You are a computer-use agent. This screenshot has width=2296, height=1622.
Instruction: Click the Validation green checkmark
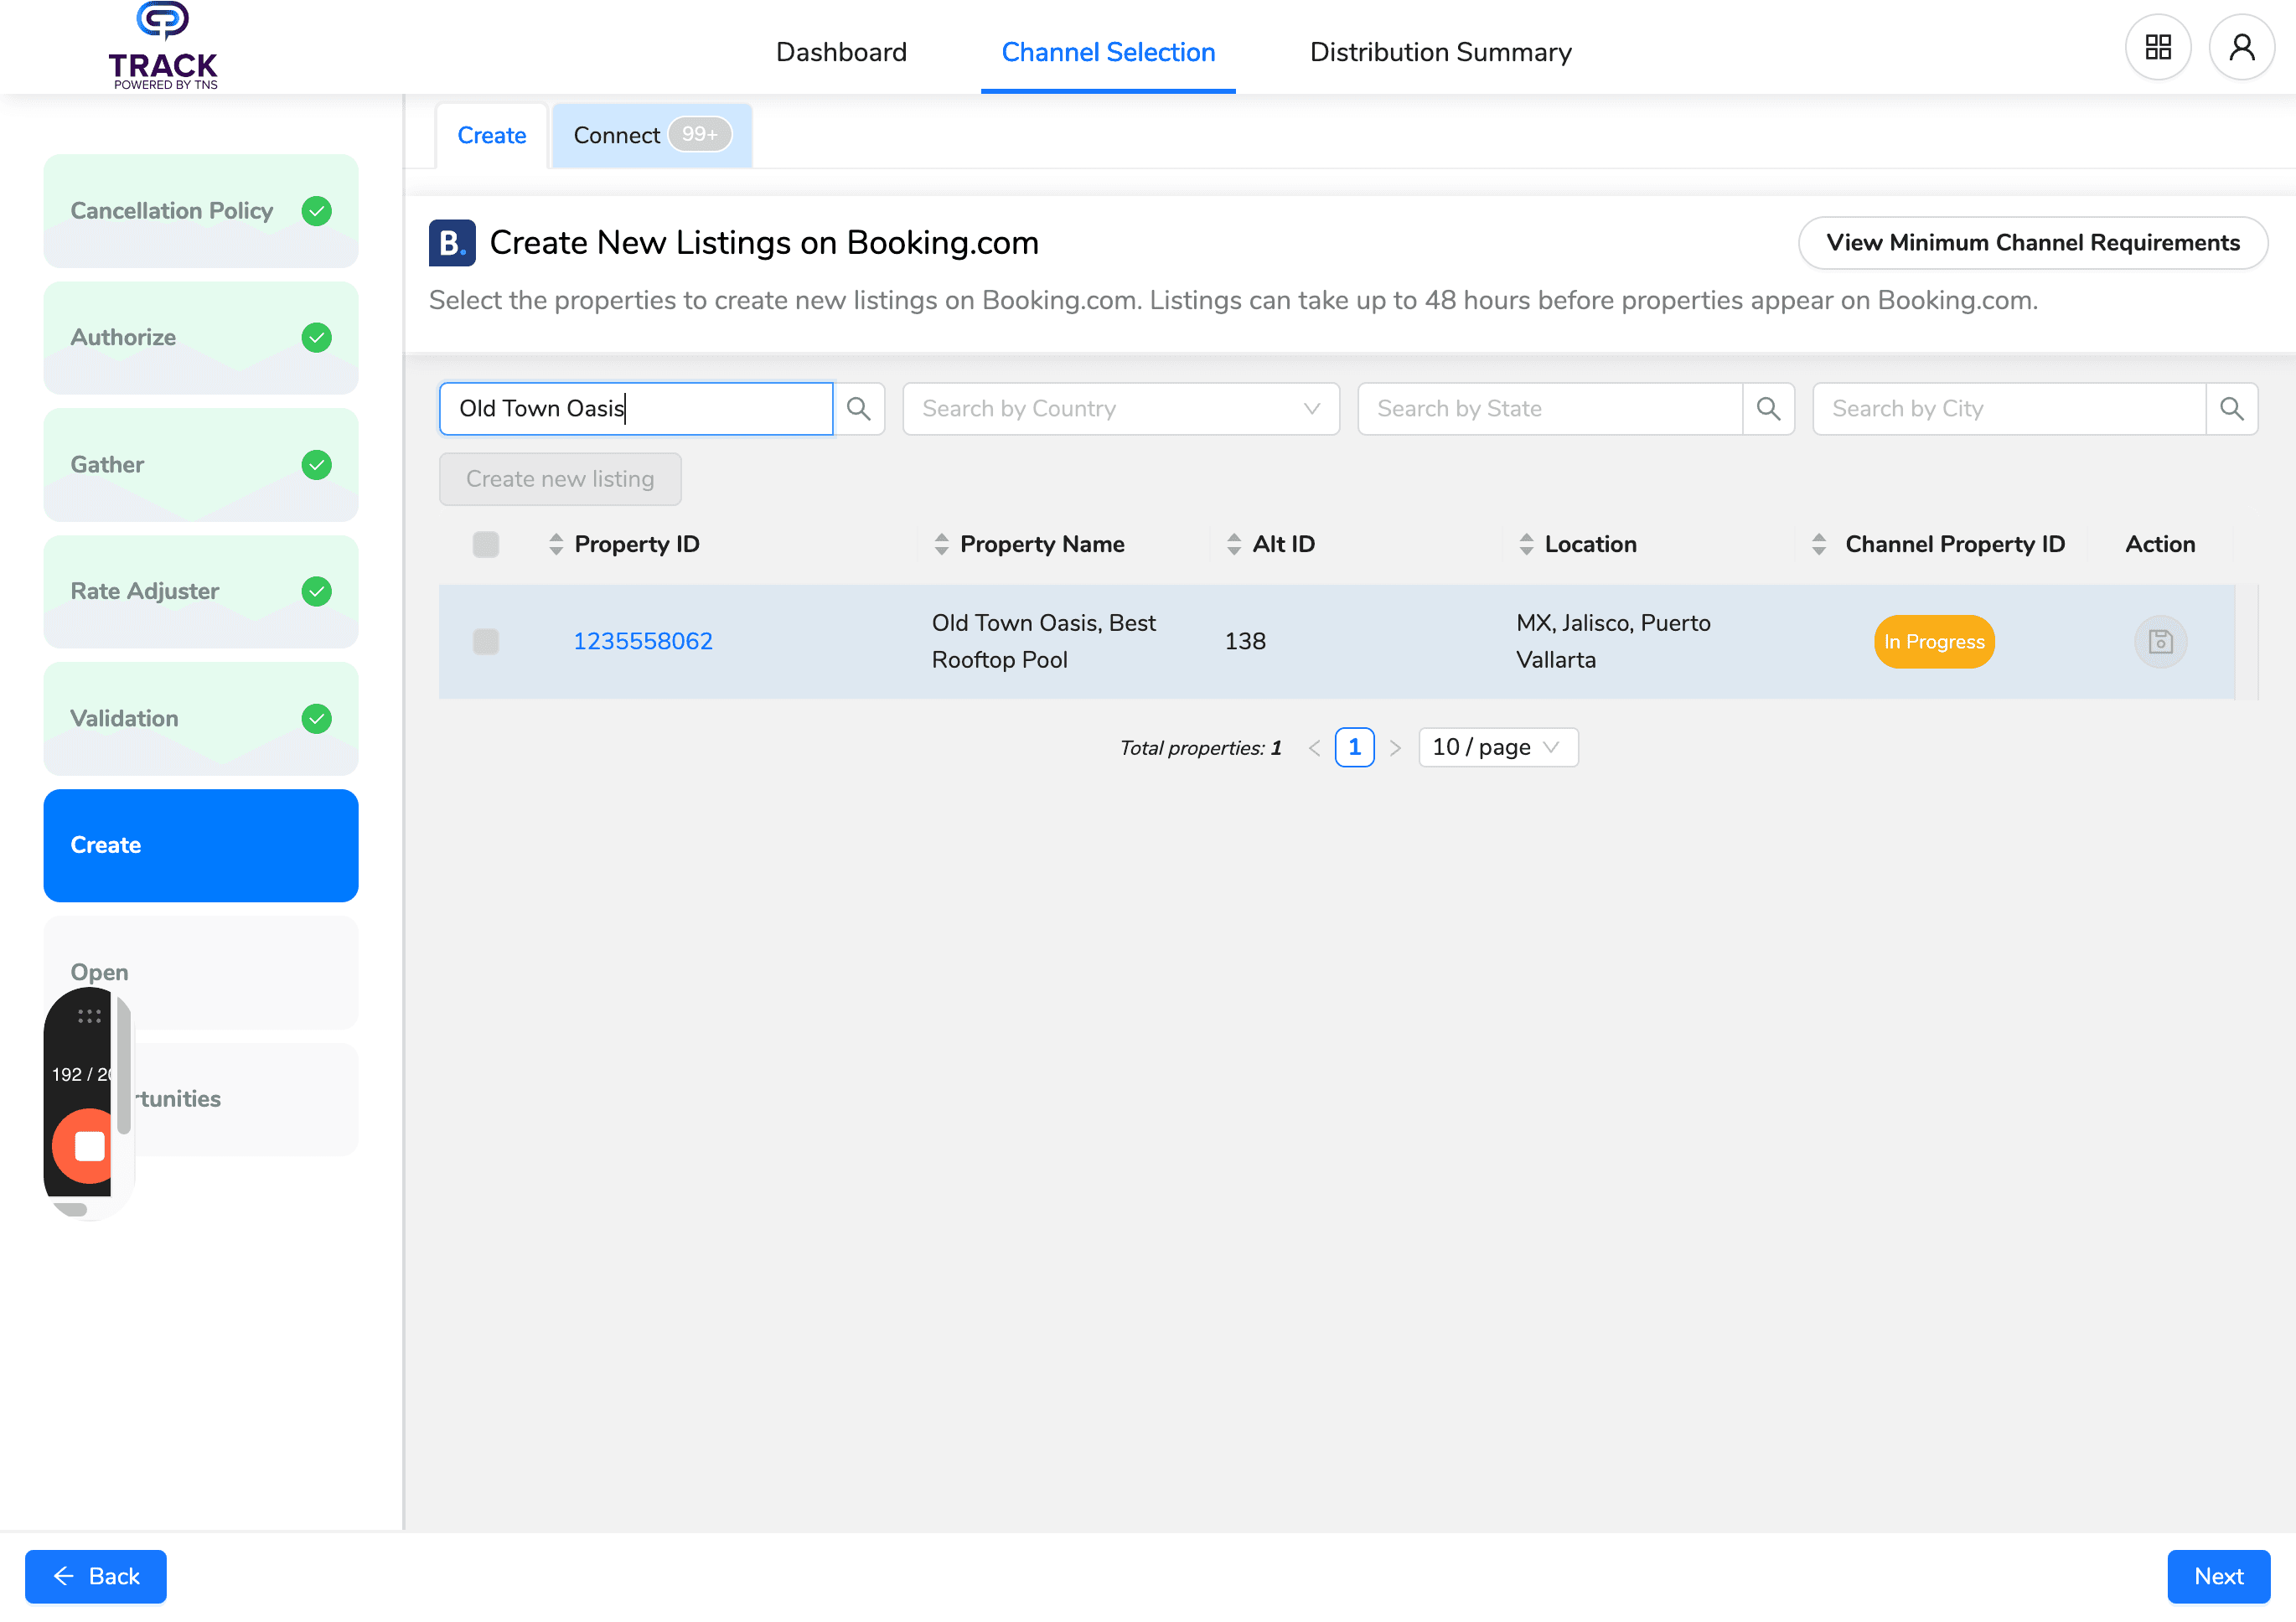317,719
